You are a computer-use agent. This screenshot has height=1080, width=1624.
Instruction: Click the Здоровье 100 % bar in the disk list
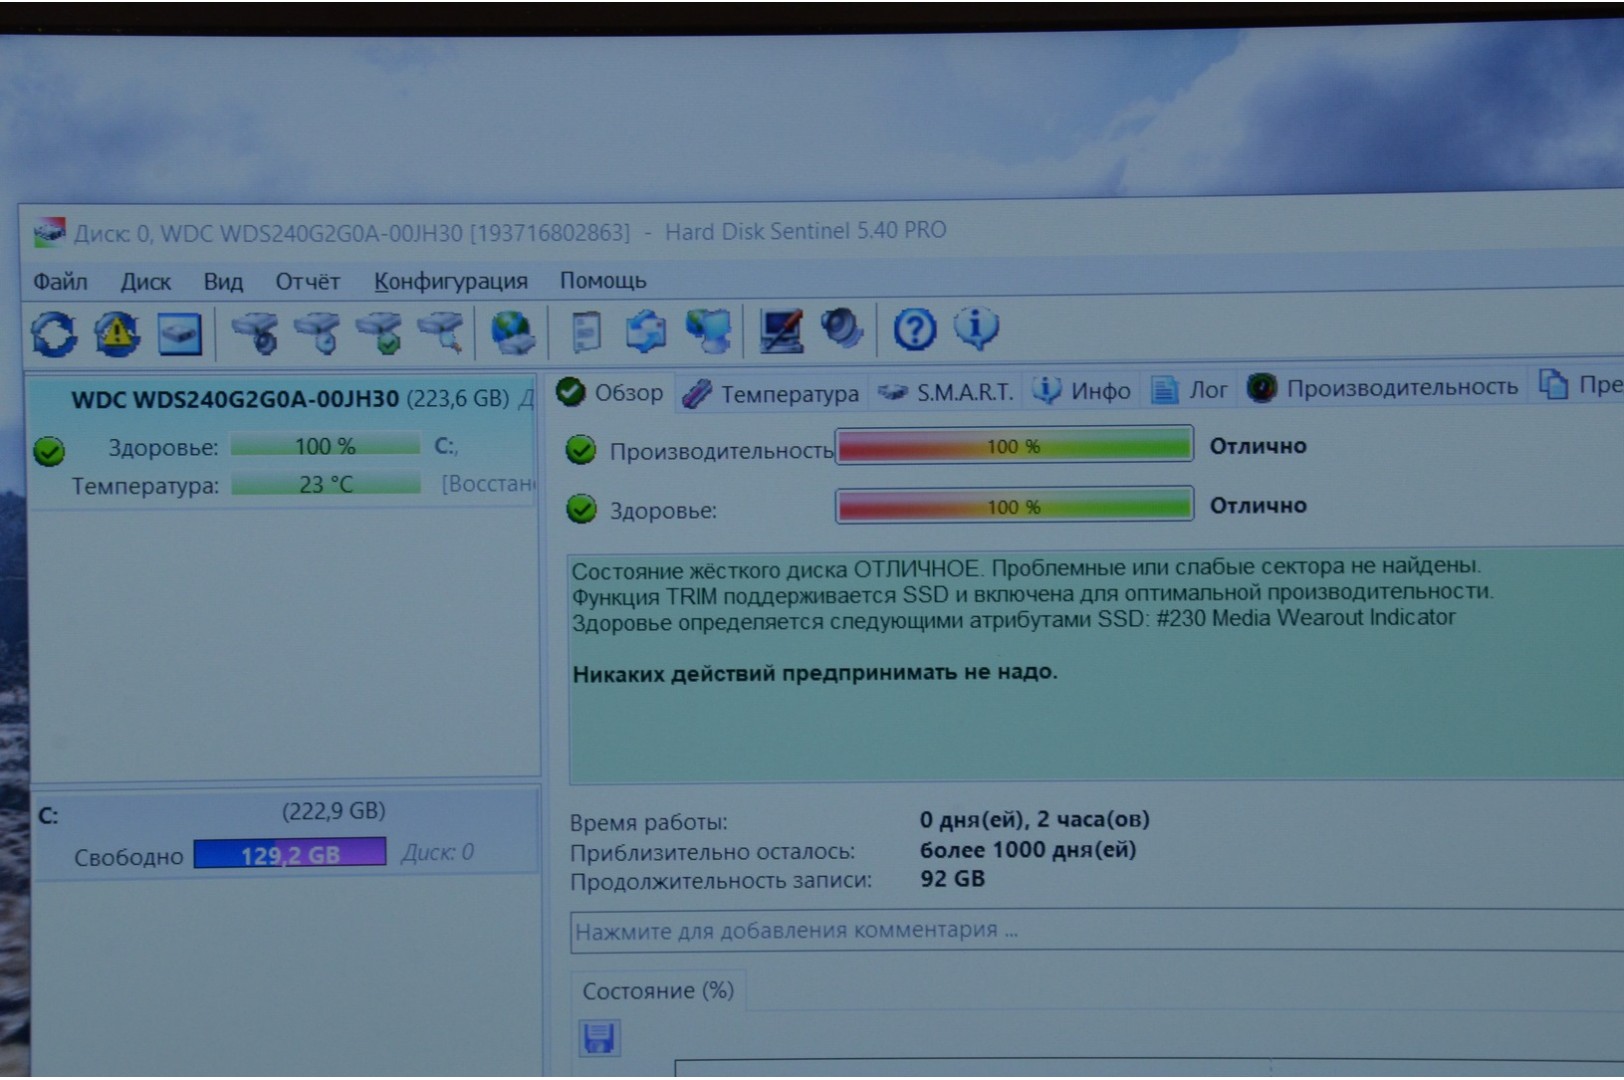[x=325, y=446]
